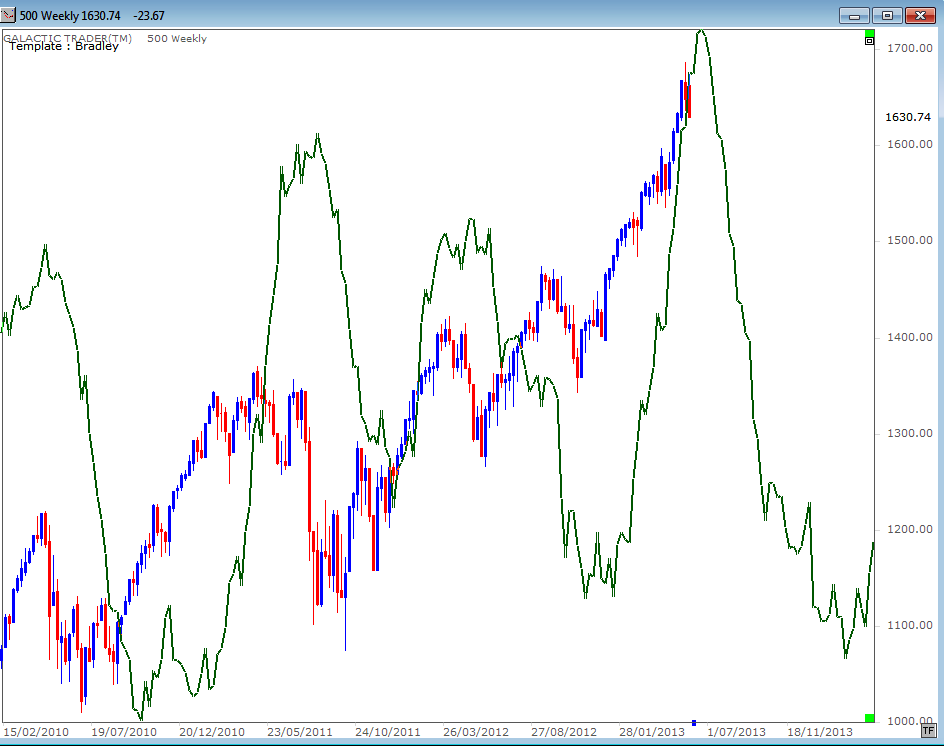Click the small box icon under the top green square
The image size is (944, 746).
pos(869,42)
